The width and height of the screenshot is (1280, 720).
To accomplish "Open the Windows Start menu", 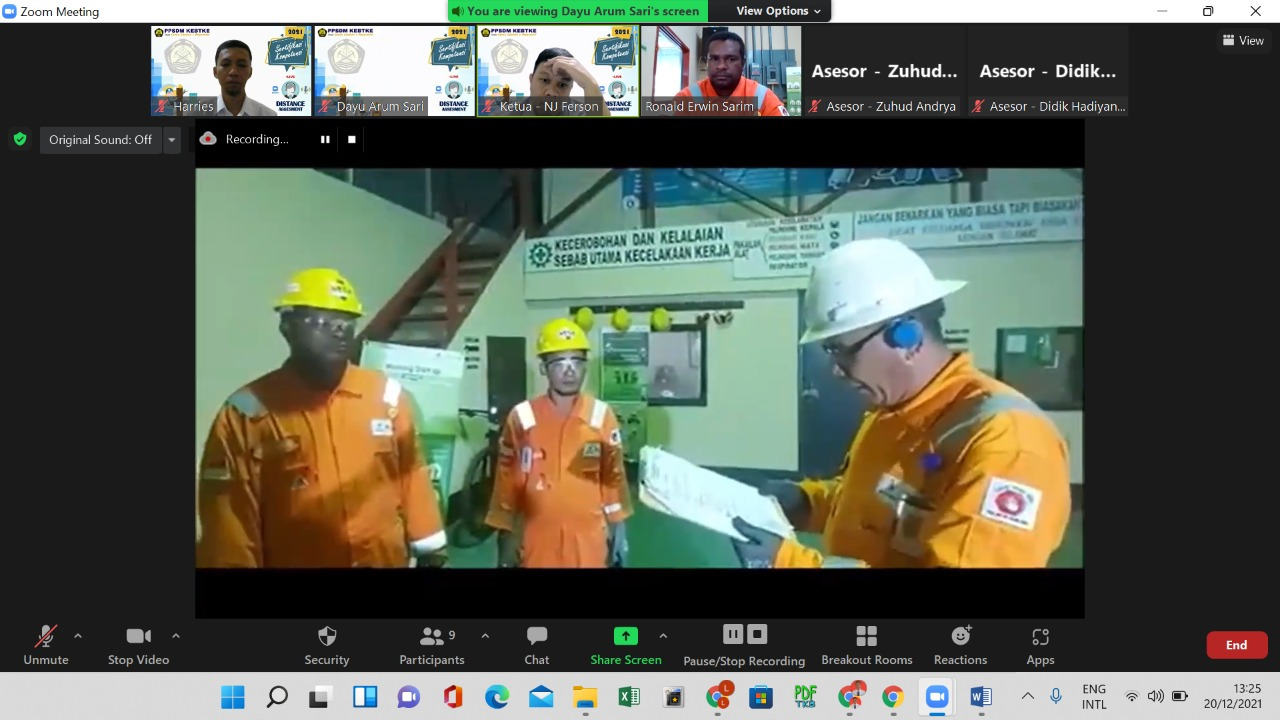I will (233, 697).
